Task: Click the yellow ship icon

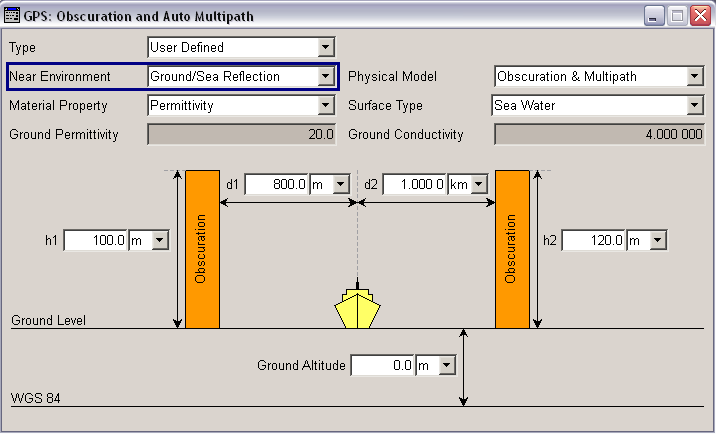Action: pos(358,309)
